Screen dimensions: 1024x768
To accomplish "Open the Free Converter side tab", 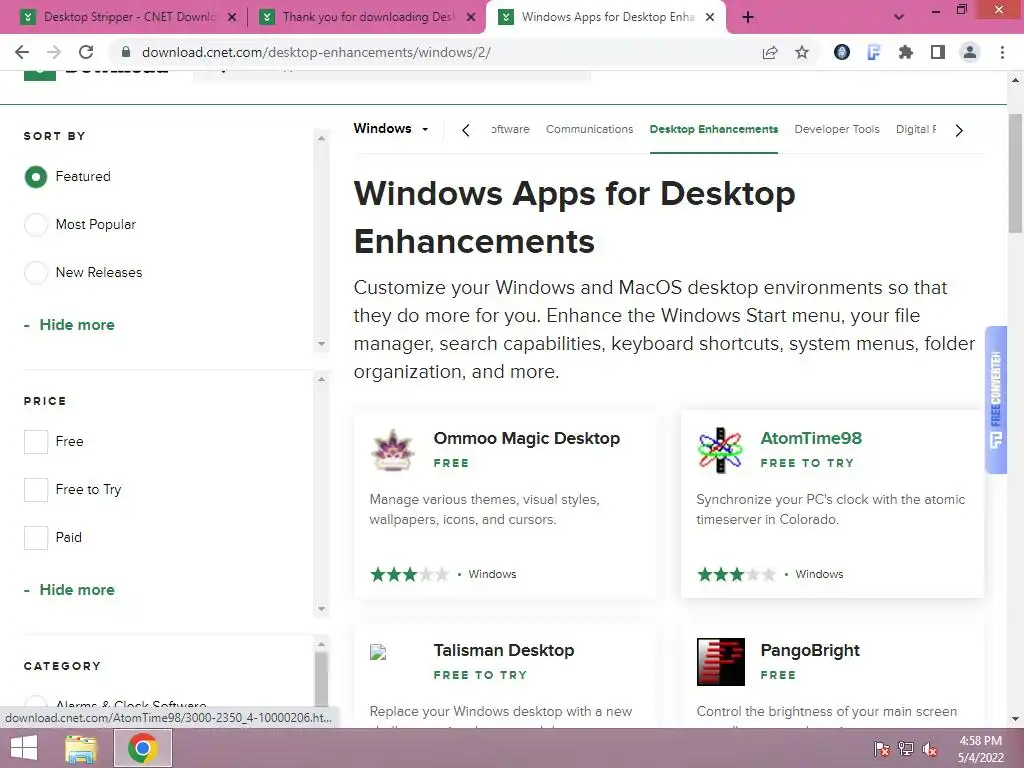I will tap(995, 400).
